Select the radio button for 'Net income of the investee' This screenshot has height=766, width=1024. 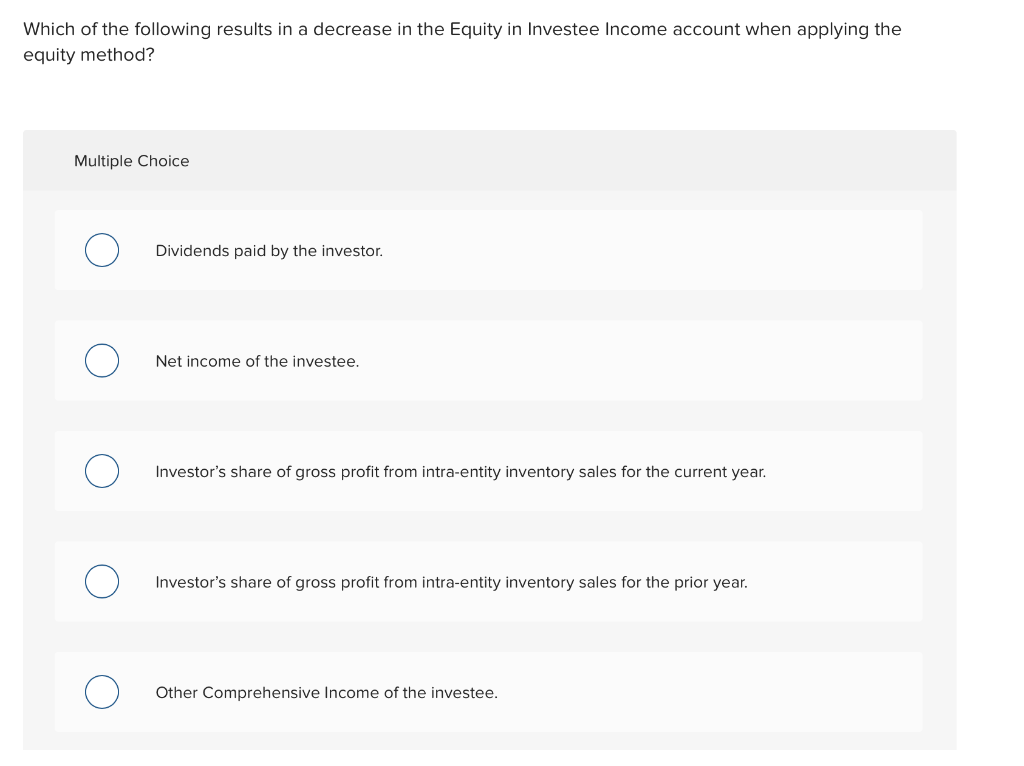101,360
